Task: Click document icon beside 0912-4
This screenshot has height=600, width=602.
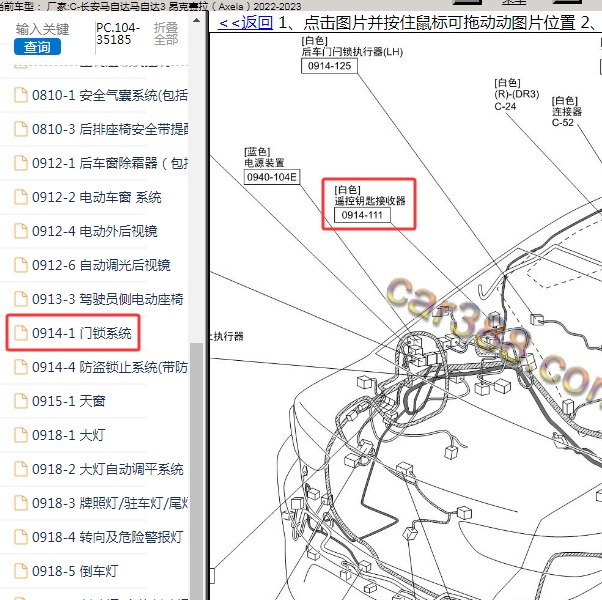Action: [x=21, y=231]
